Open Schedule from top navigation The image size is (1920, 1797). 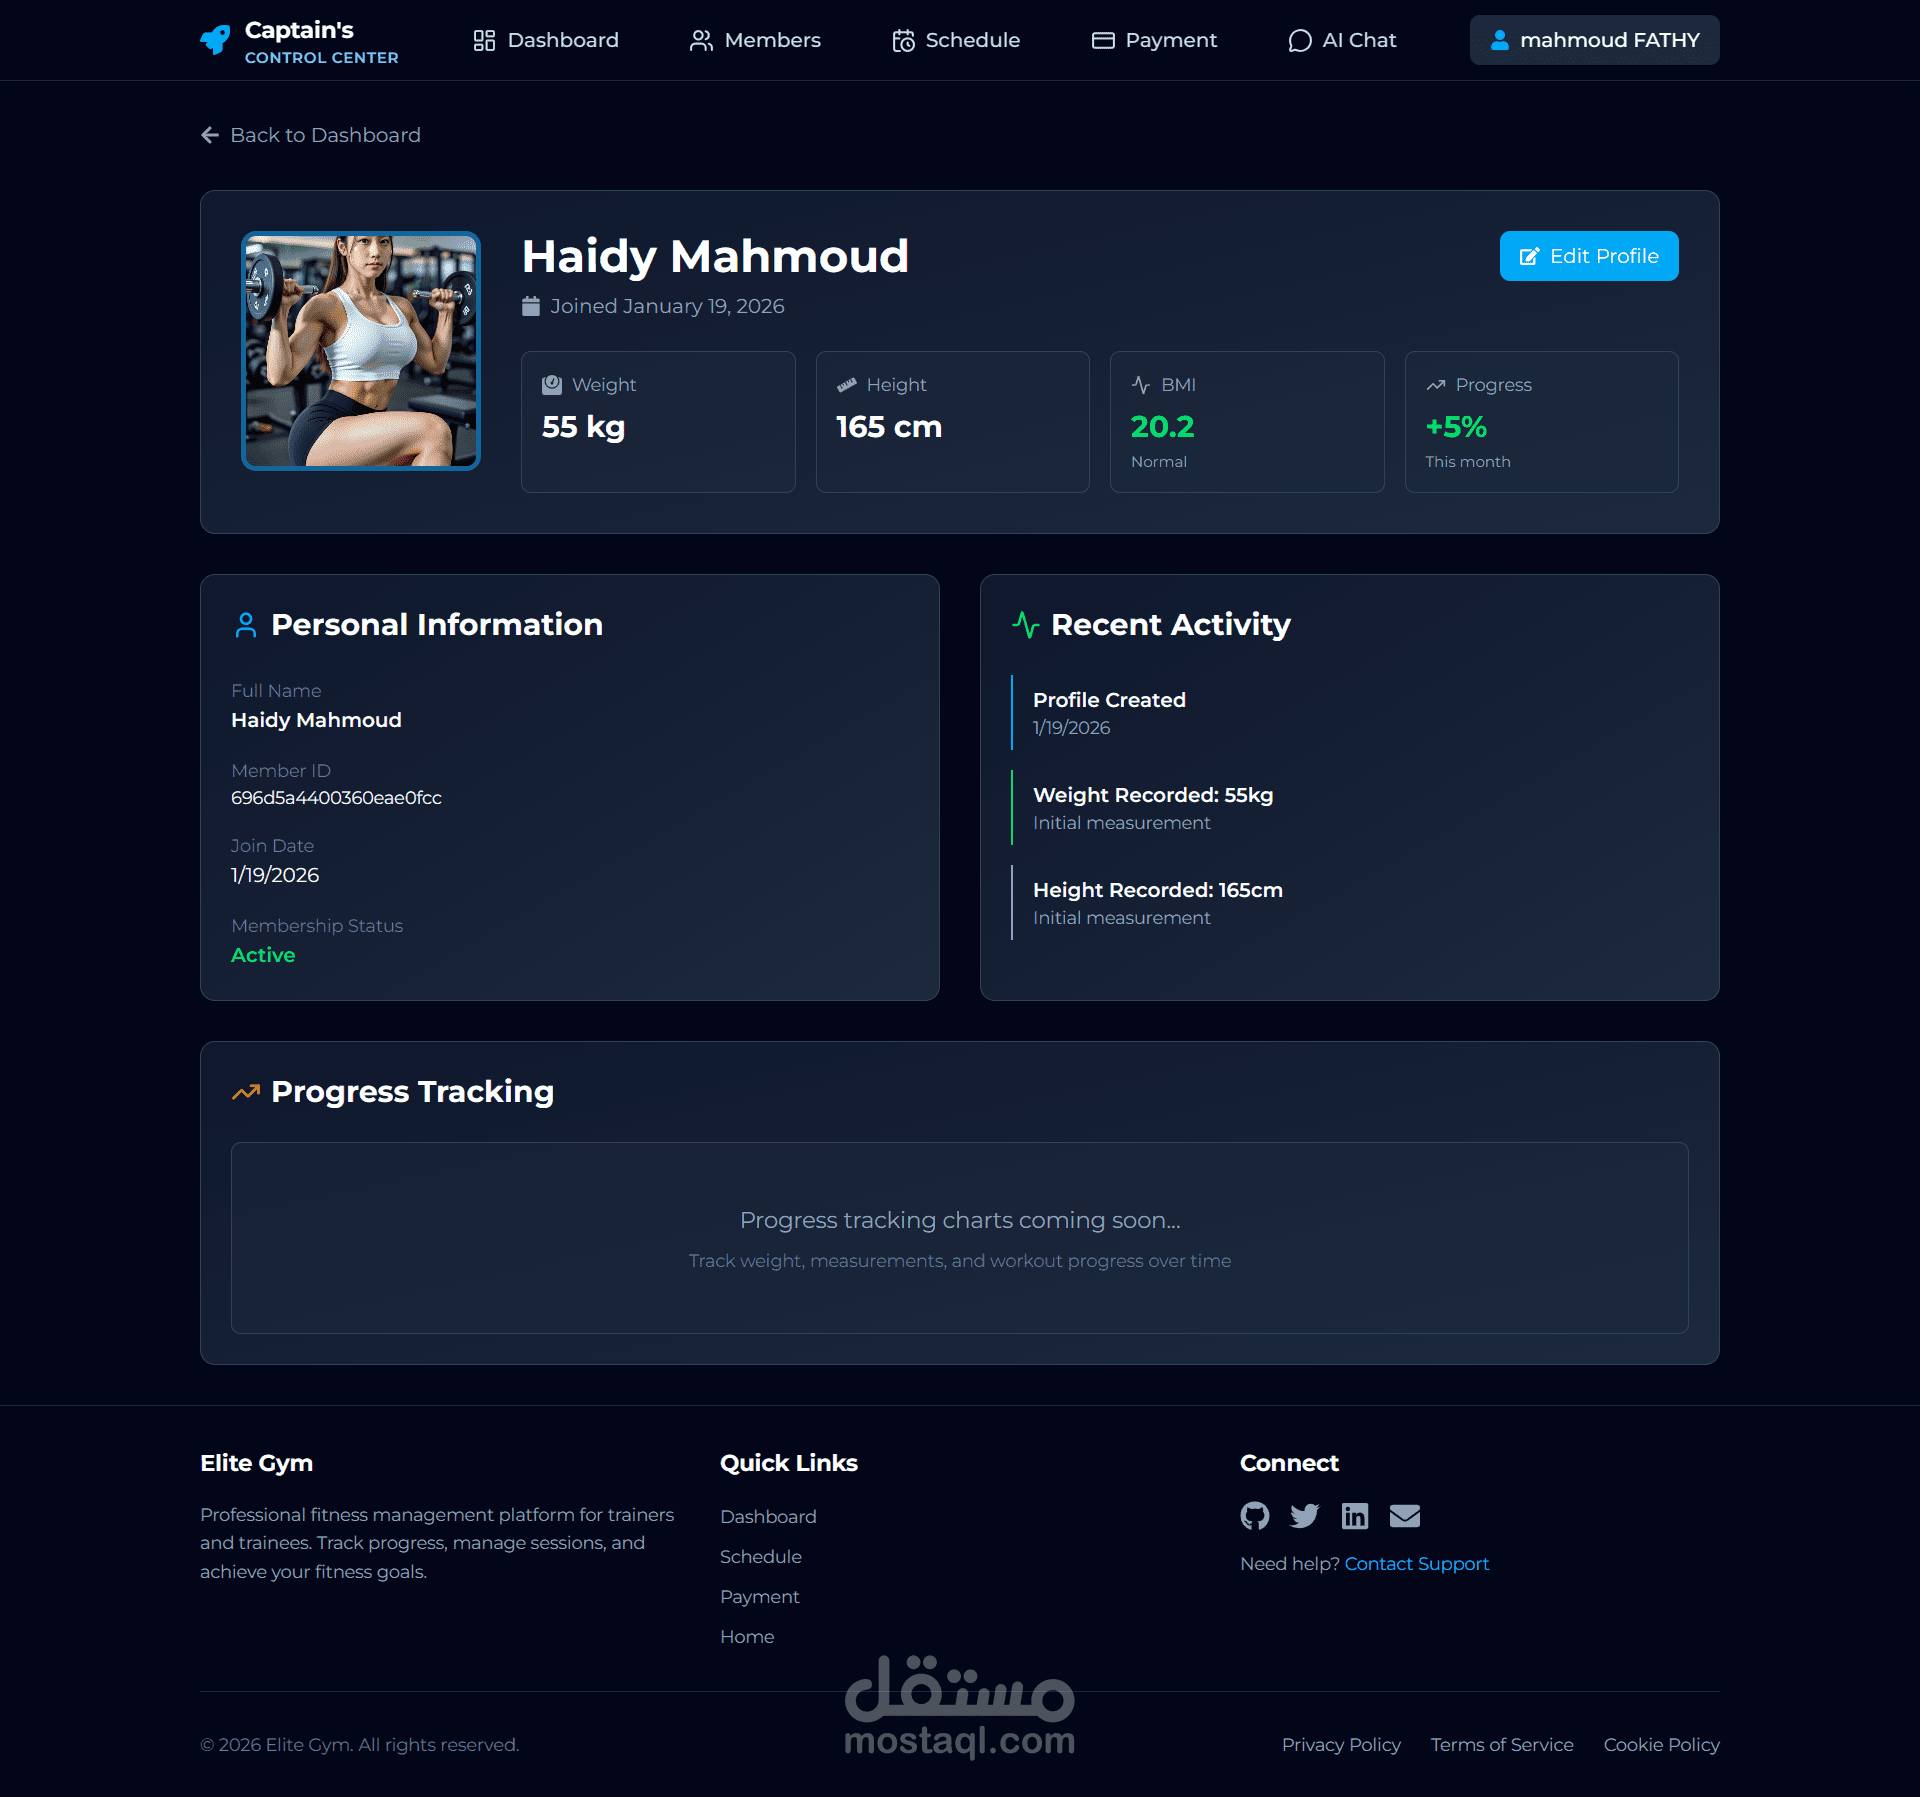tap(956, 40)
